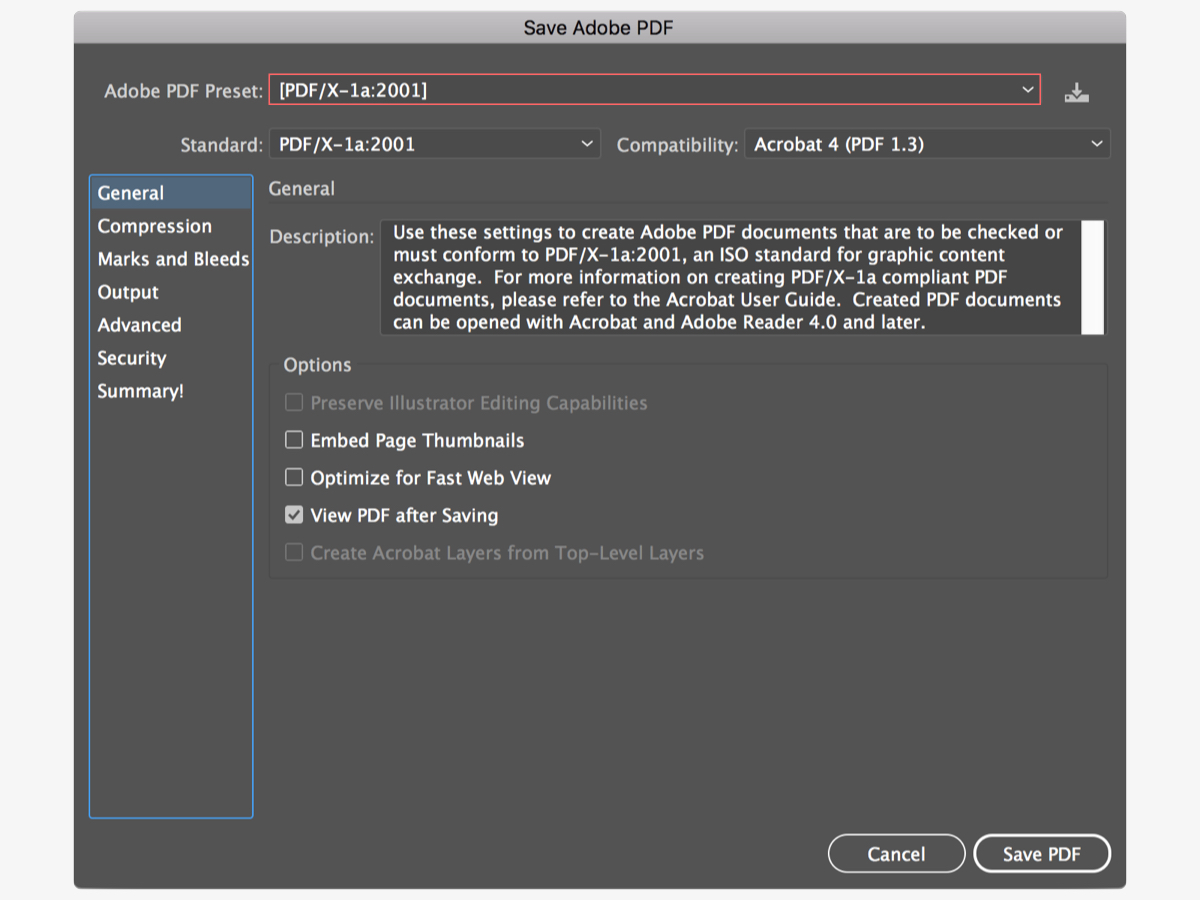Enable Optimize for Fast Web View
This screenshot has height=900, width=1200.
point(294,477)
